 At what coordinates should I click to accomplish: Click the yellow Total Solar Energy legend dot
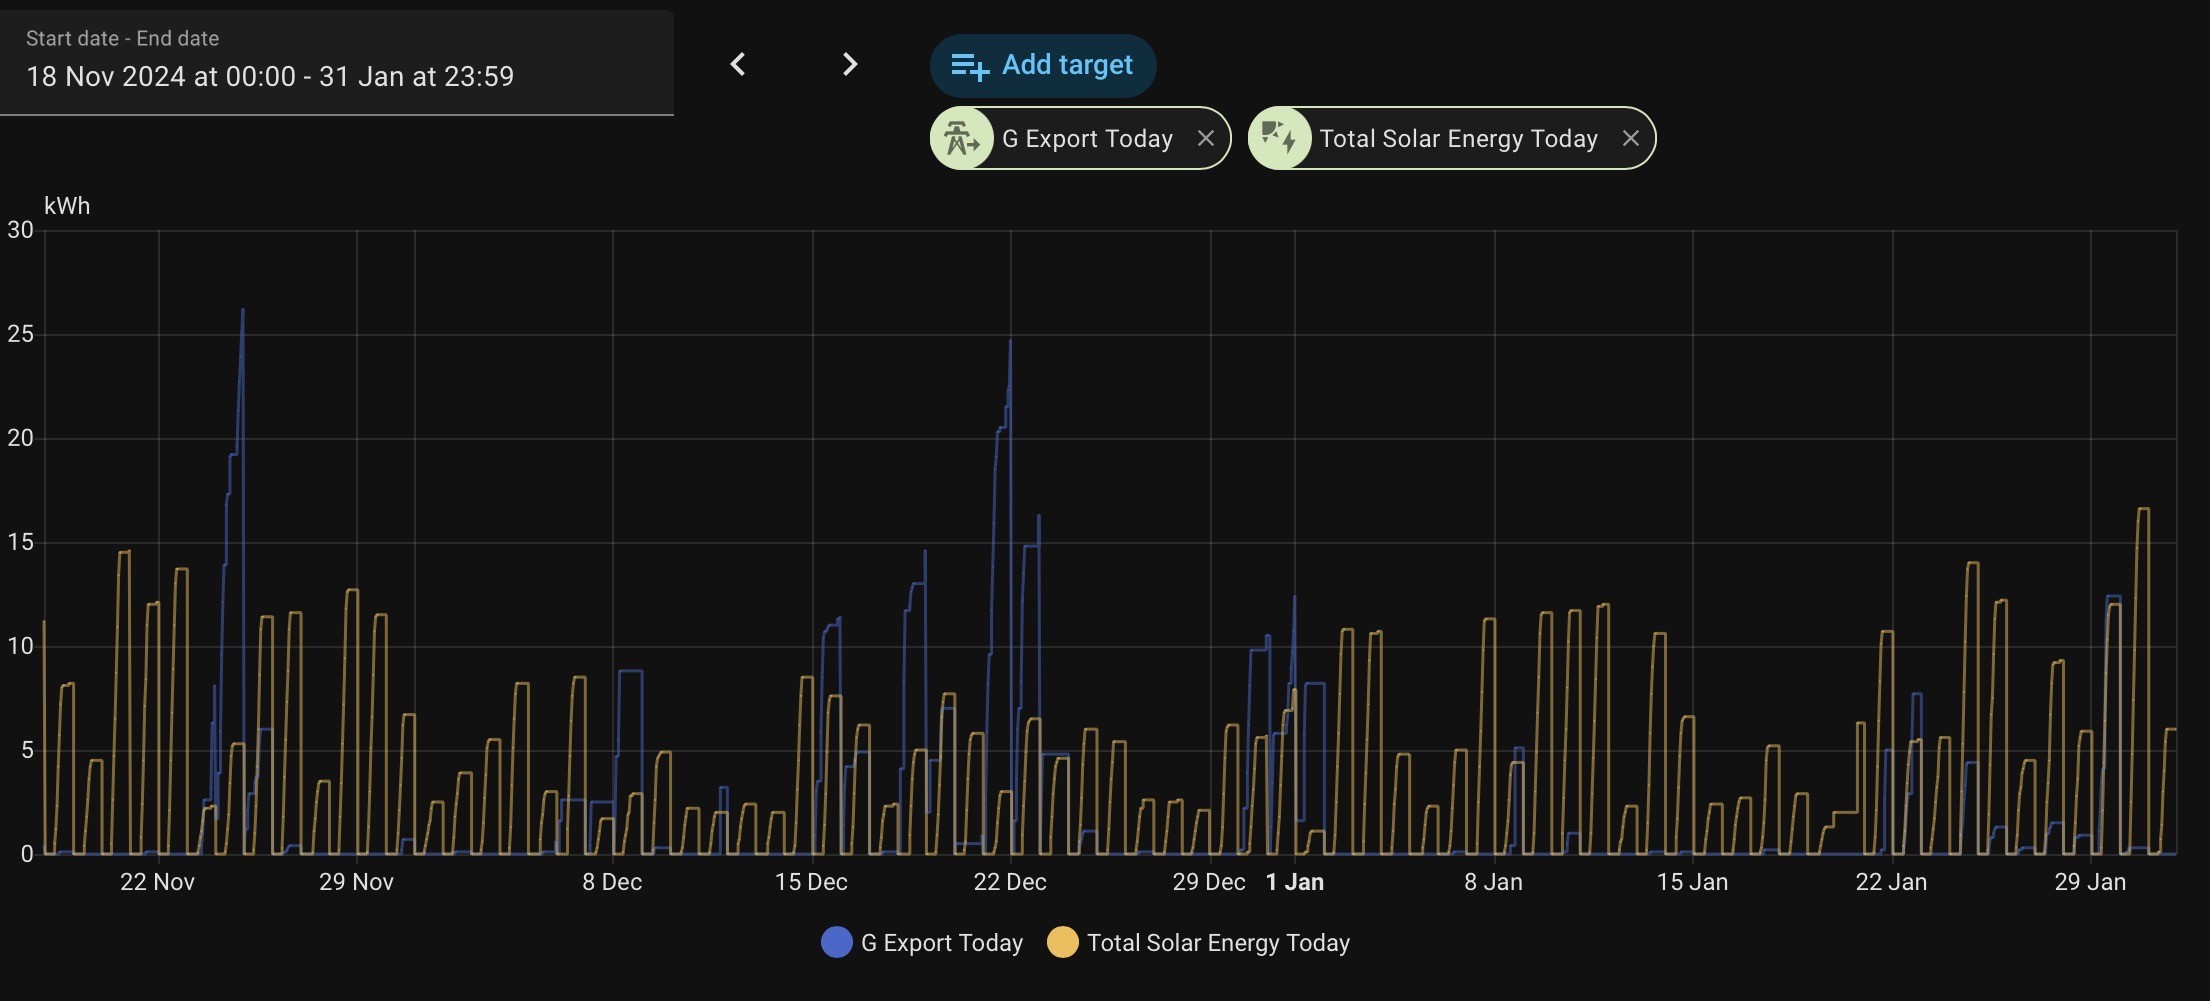(x=1063, y=943)
